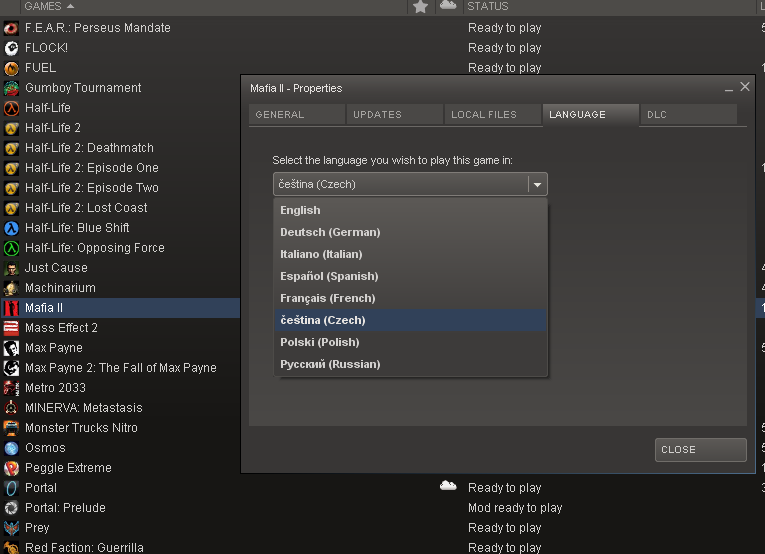Click the Peggle Extreme icon
The height and width of the screenshot is (554, 765).
click(11, 468)
